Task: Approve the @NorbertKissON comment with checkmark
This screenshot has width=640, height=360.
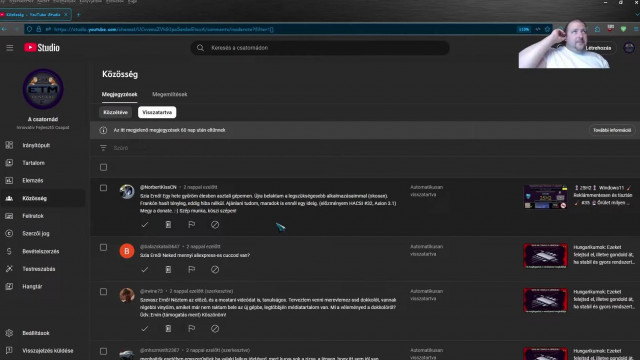Action: pos(144,225)
